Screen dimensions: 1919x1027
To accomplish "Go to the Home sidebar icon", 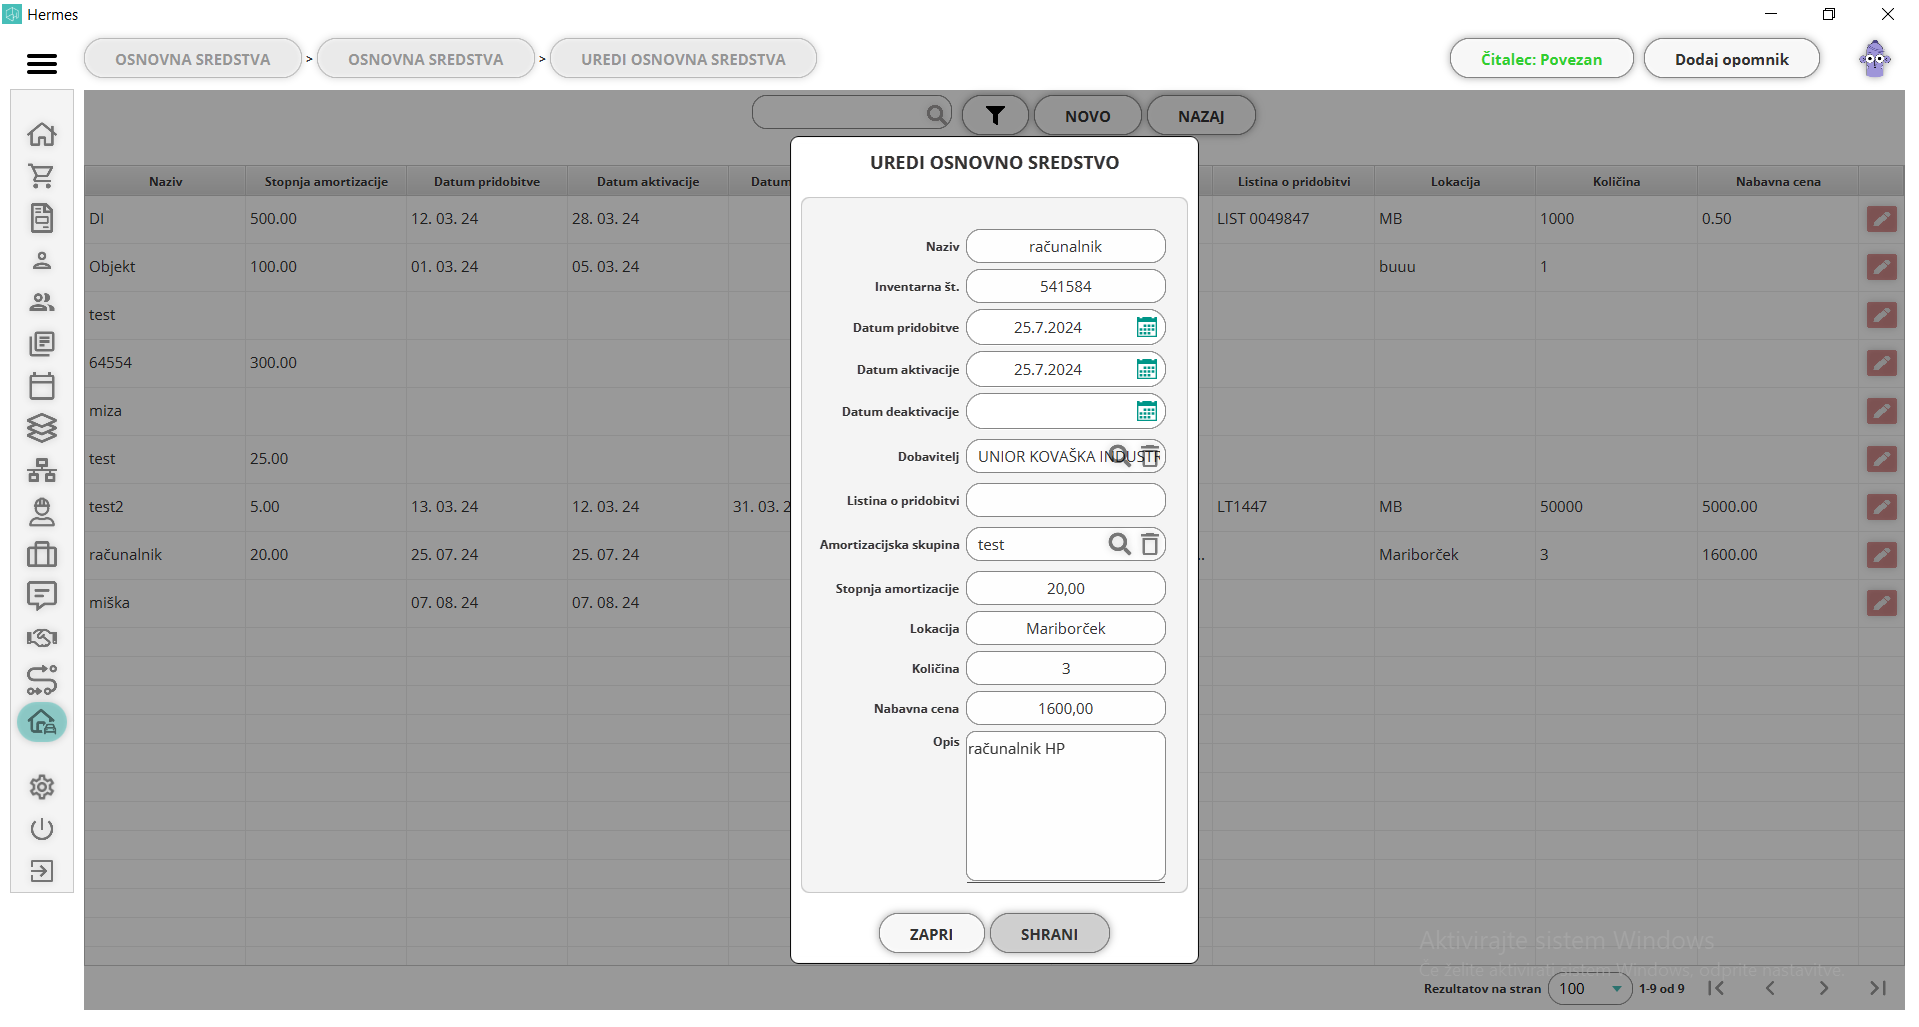I will point(42,134).
